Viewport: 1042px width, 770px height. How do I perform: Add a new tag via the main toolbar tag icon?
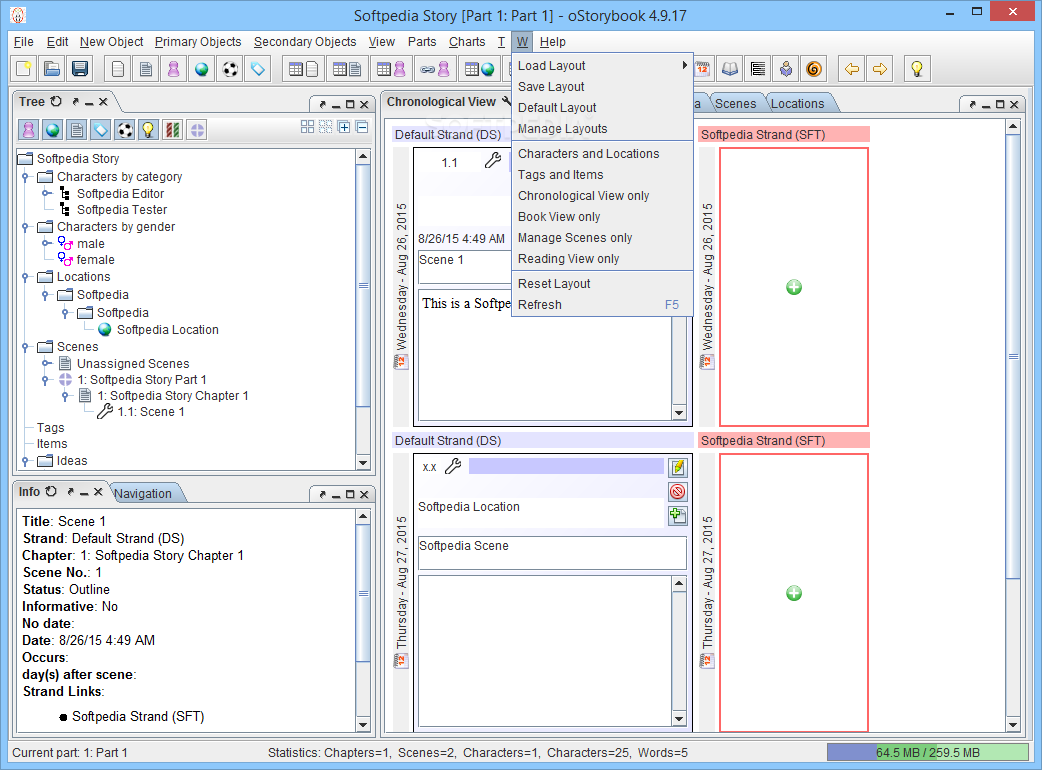258,69
